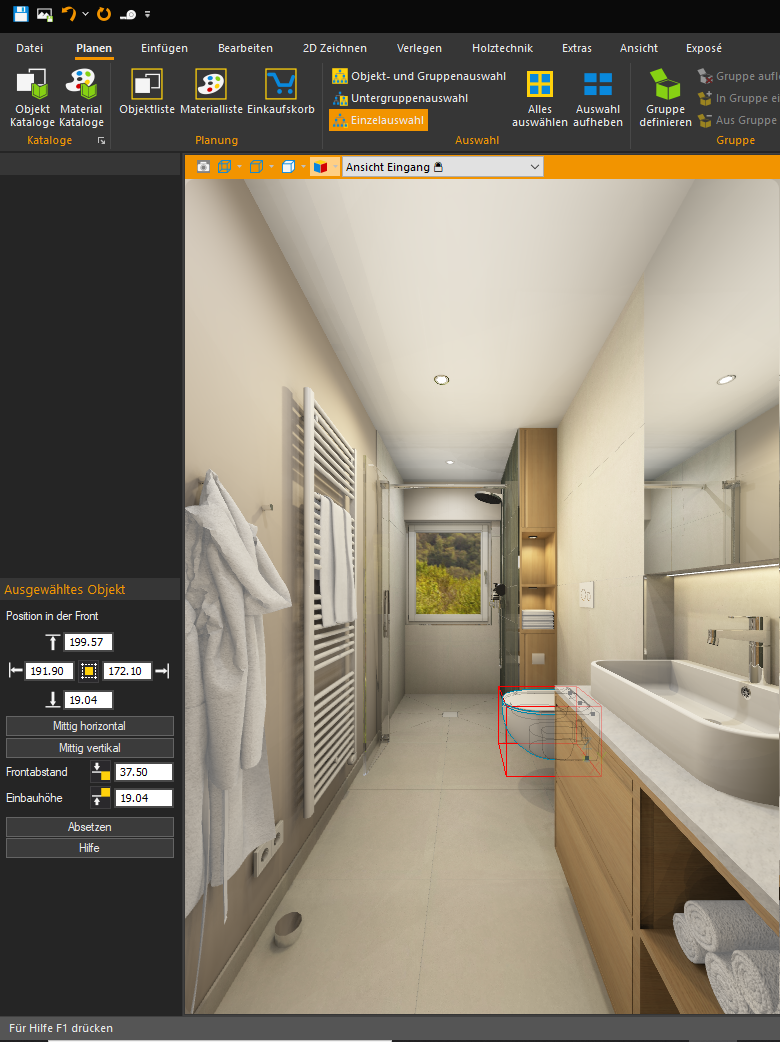This screenshot has height=1042, width=780.
Task: Open the undo history dropdown arrow
Action: coord(85,15)
